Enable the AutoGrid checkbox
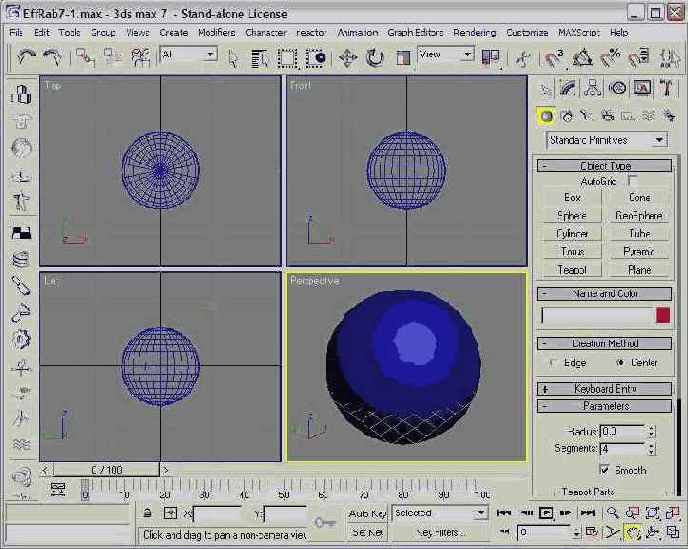 [632, 181]
